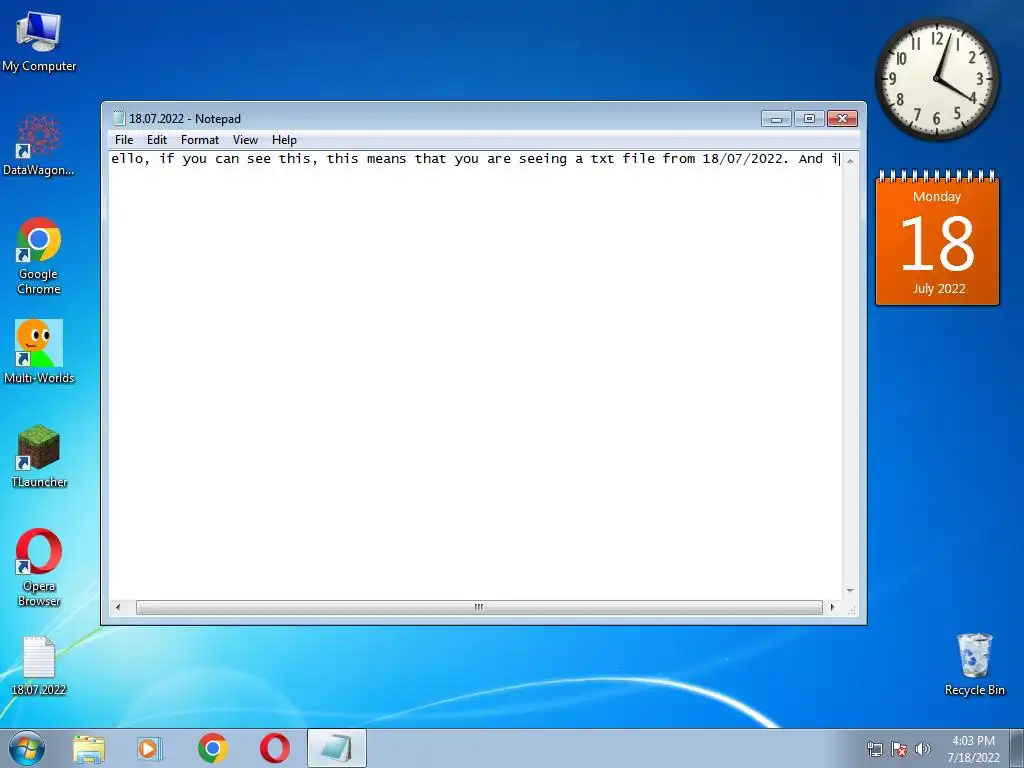Click the analog clock gadget
Viewport: 1024px width, 768px height.
tap(937, 78)
